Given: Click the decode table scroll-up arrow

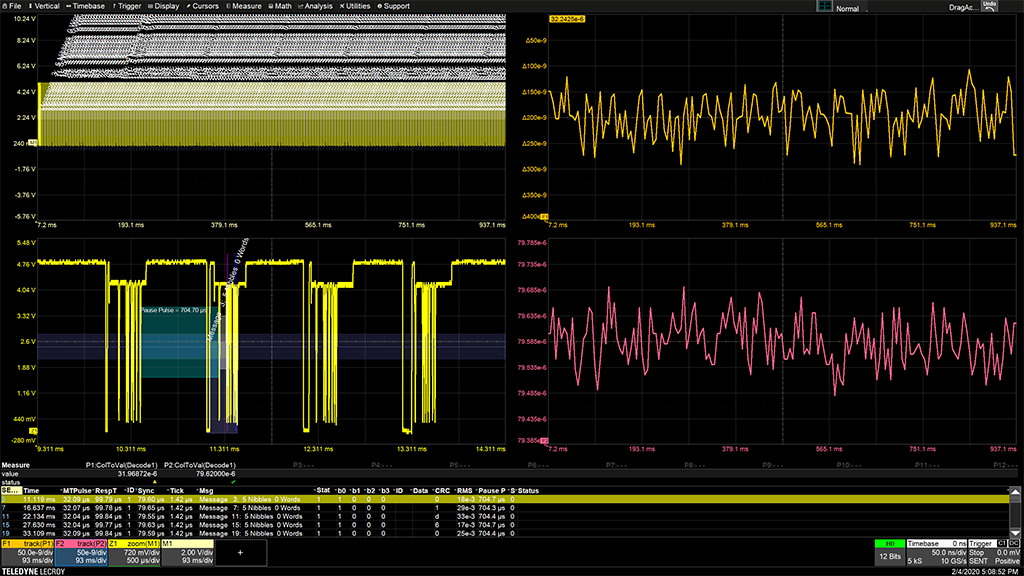Looking at the screenshot, I should tap(1015, 490).
